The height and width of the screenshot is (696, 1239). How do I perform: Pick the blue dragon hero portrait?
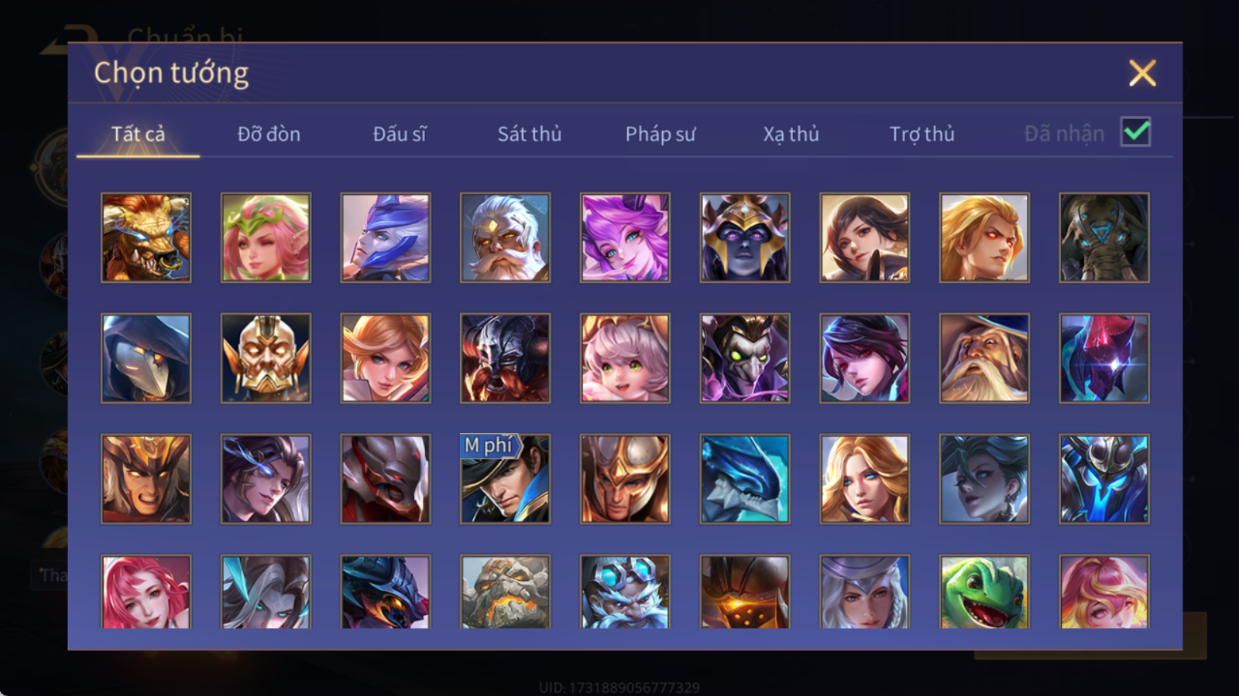click(x=745, y=478)
